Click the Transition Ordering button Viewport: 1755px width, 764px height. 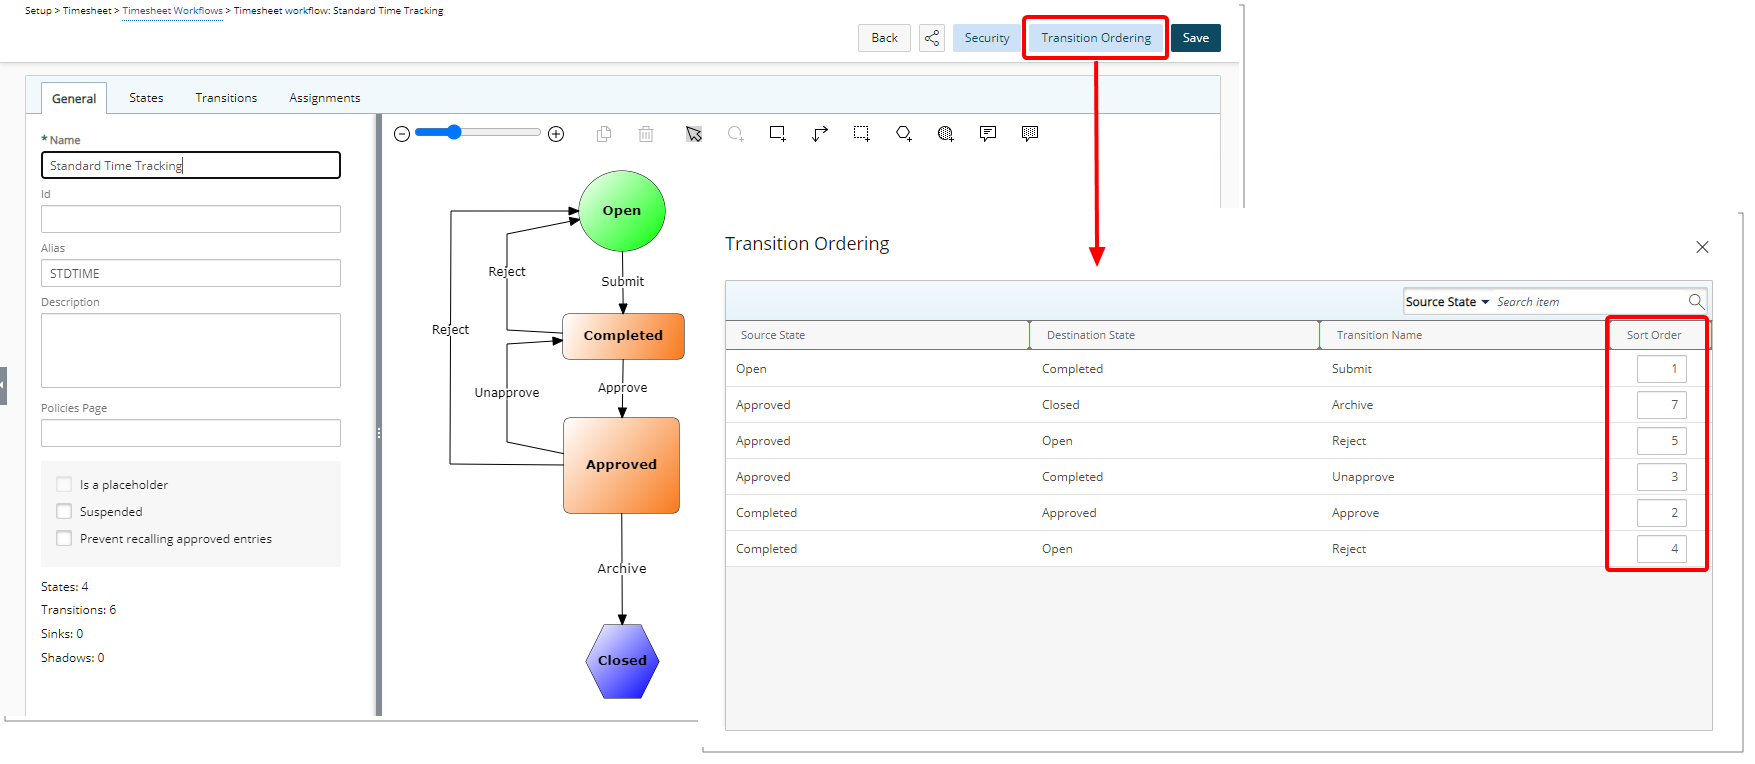(x=1096, y=38)
